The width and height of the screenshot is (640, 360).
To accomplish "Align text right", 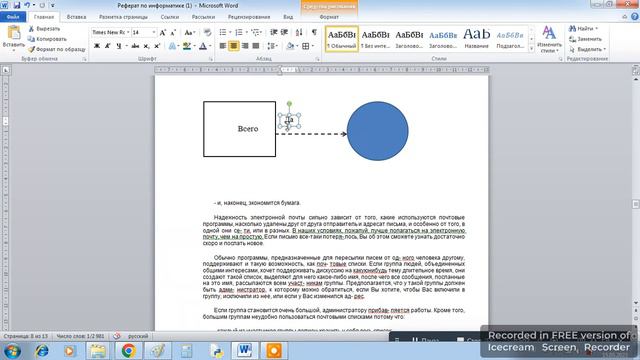I will click(244, 46).
